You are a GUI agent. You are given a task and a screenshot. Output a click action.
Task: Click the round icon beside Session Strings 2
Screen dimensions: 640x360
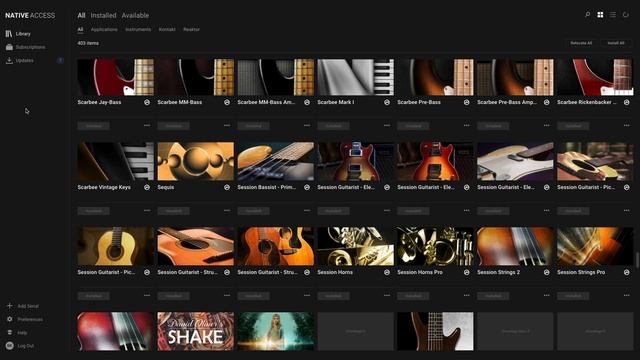[x=547, y=272]
